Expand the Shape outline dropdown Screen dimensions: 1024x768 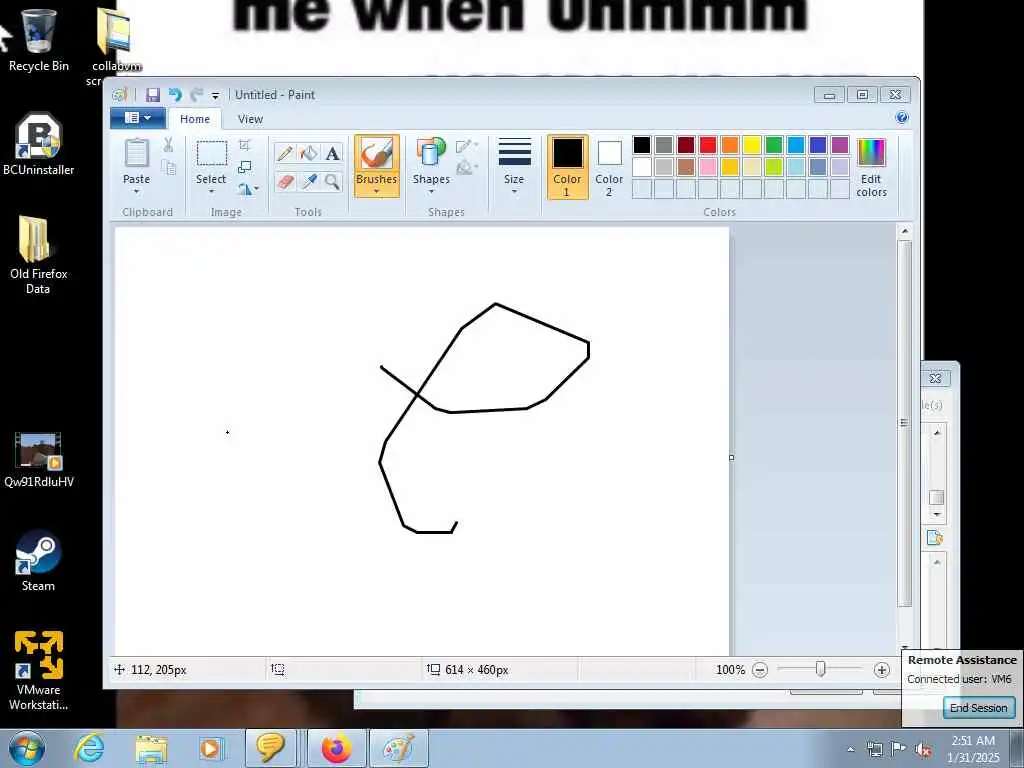coord(467,146)
